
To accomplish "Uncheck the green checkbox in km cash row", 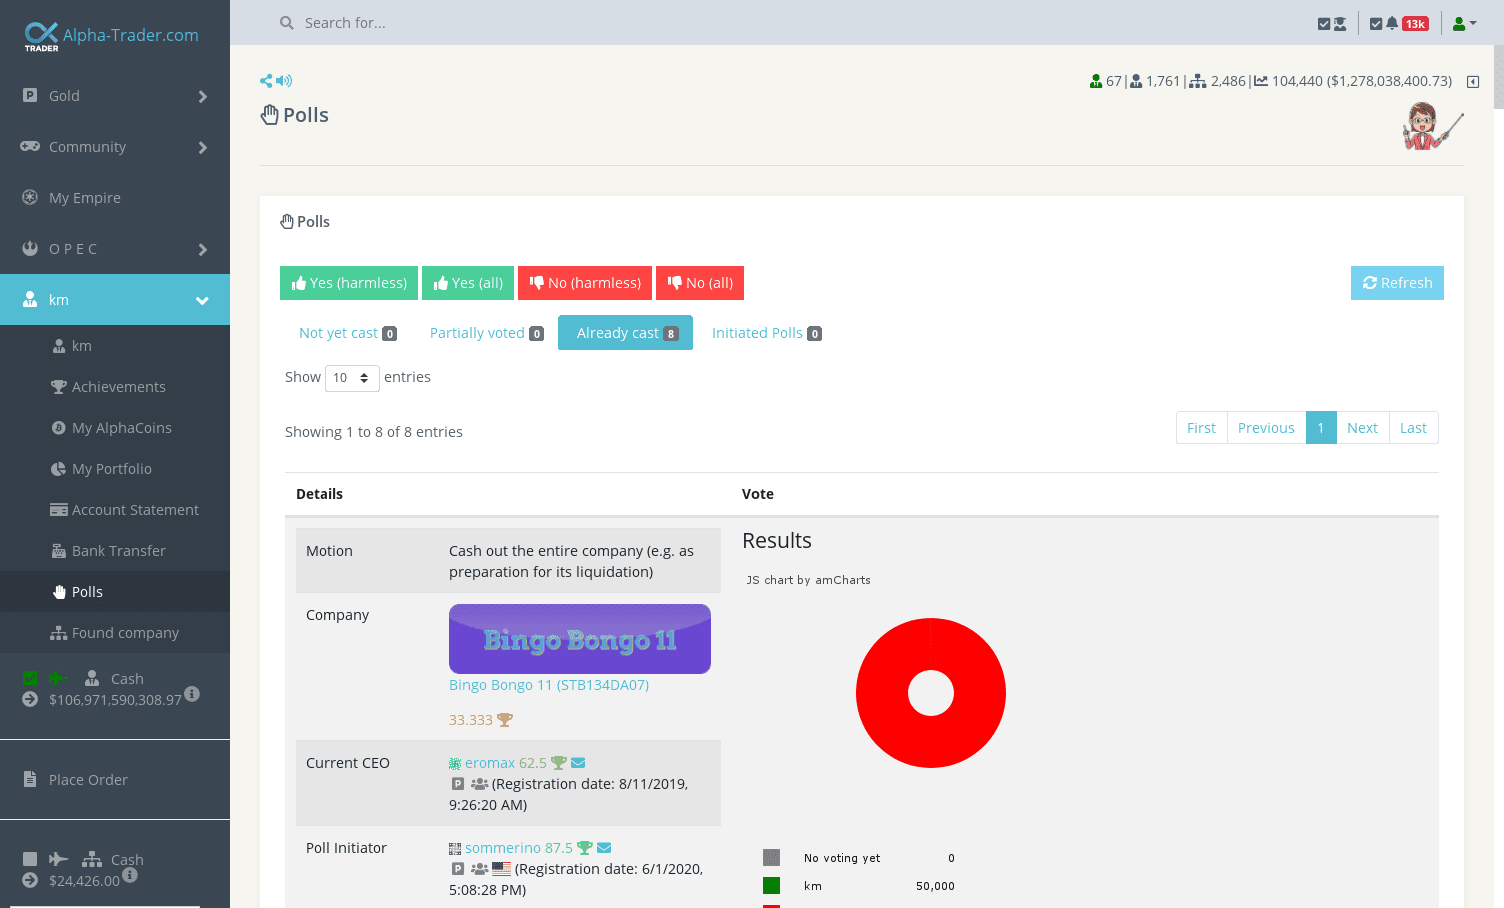I will point(30,678).
